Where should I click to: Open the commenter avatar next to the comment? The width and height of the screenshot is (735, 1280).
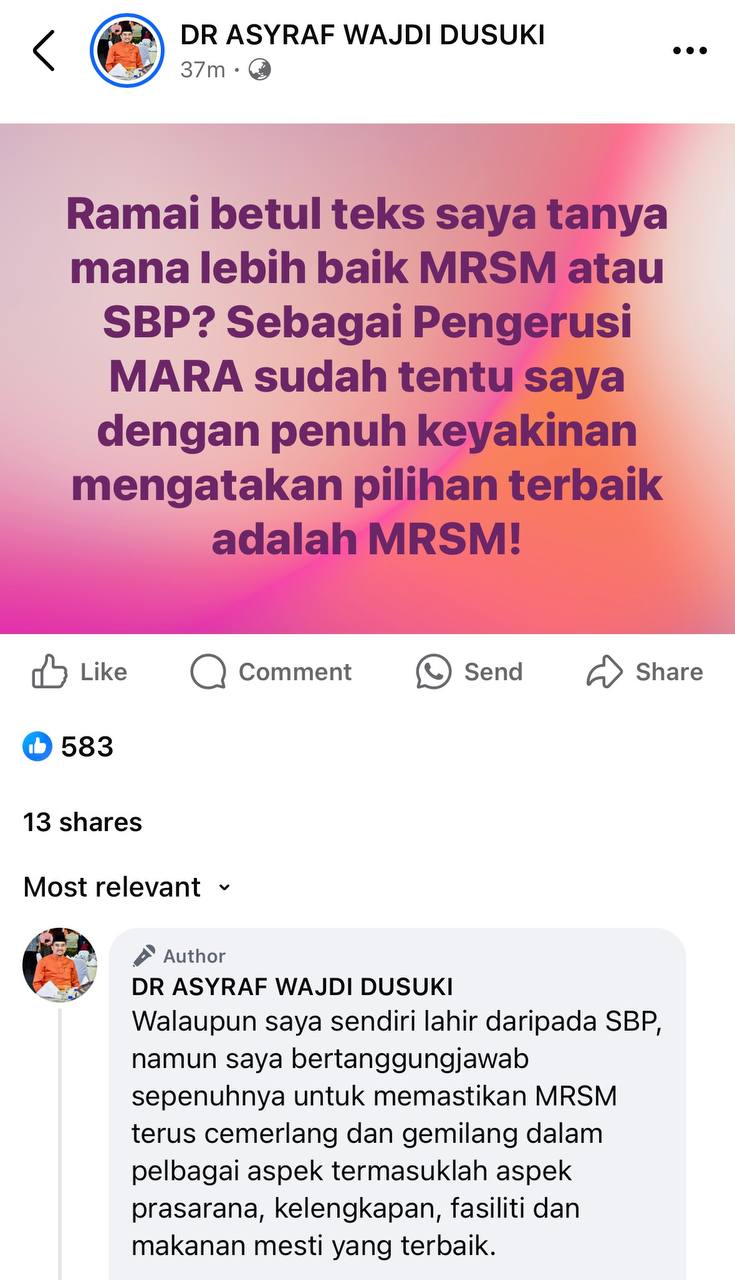[x=60, y=965]
